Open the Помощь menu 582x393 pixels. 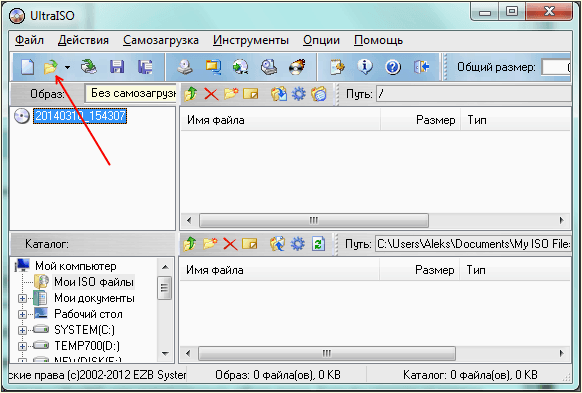378,40
